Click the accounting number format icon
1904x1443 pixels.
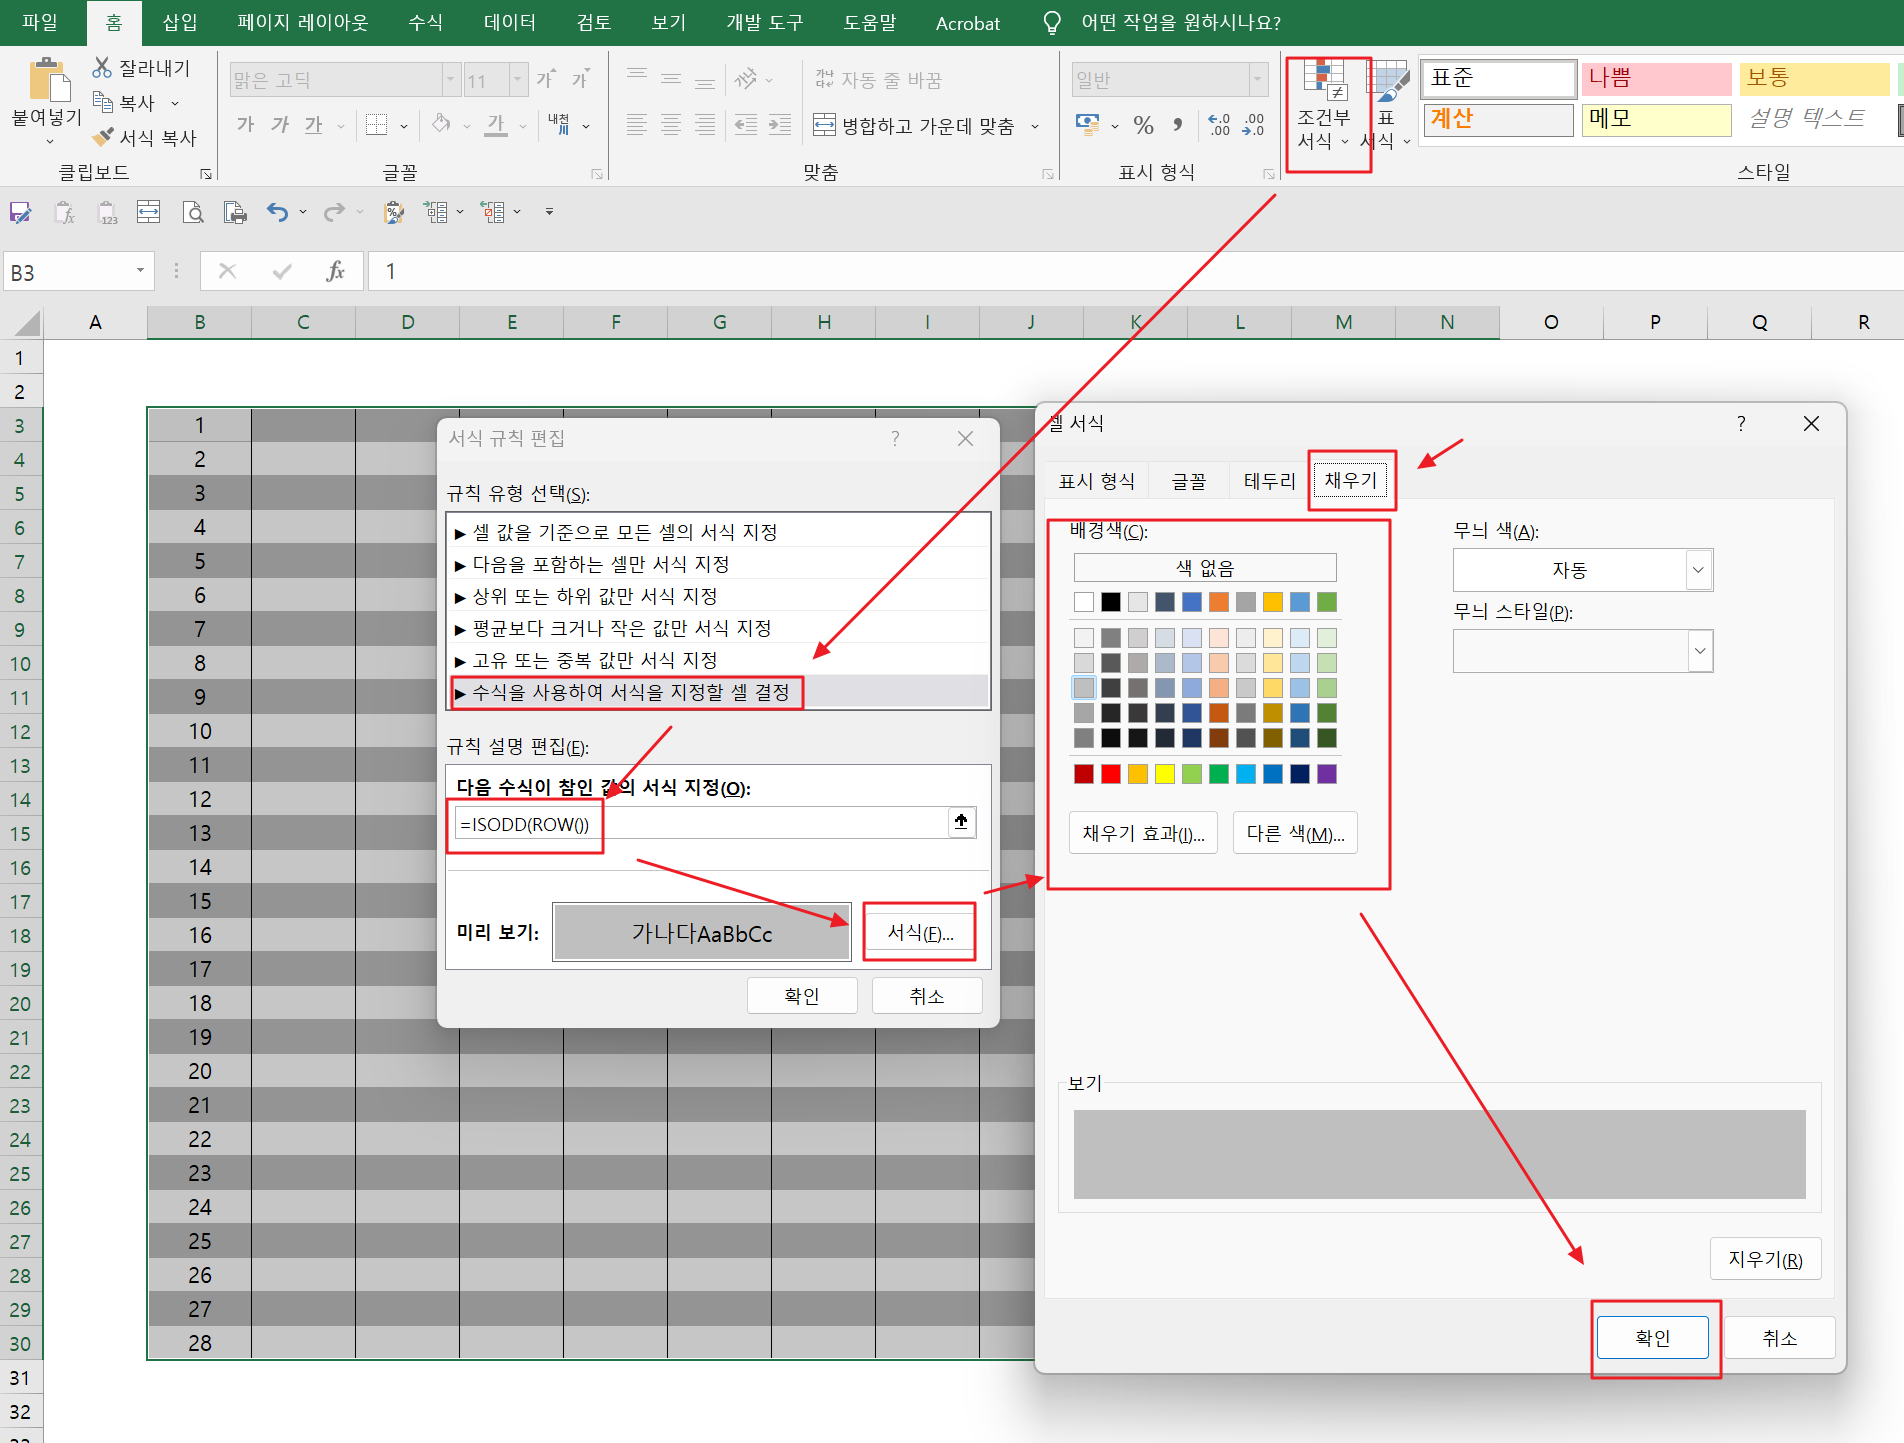pyautogui.click(x=1087, y=125)
